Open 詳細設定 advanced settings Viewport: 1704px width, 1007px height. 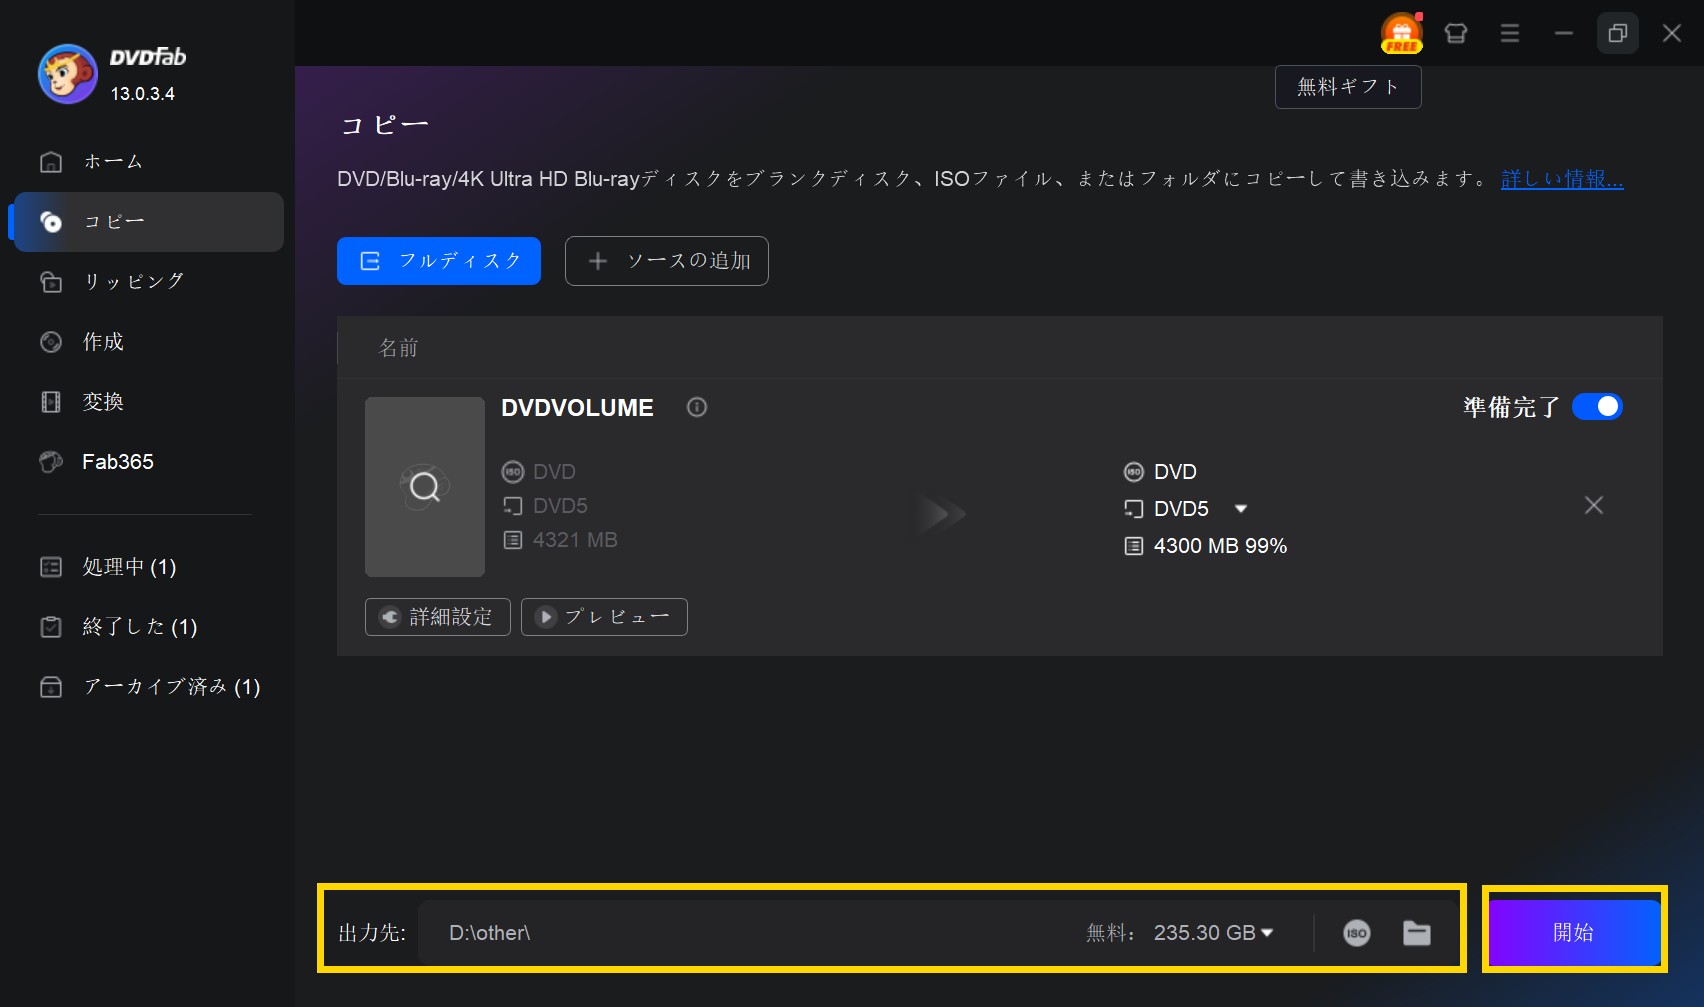pyautogui.click(x=438, y=617)
